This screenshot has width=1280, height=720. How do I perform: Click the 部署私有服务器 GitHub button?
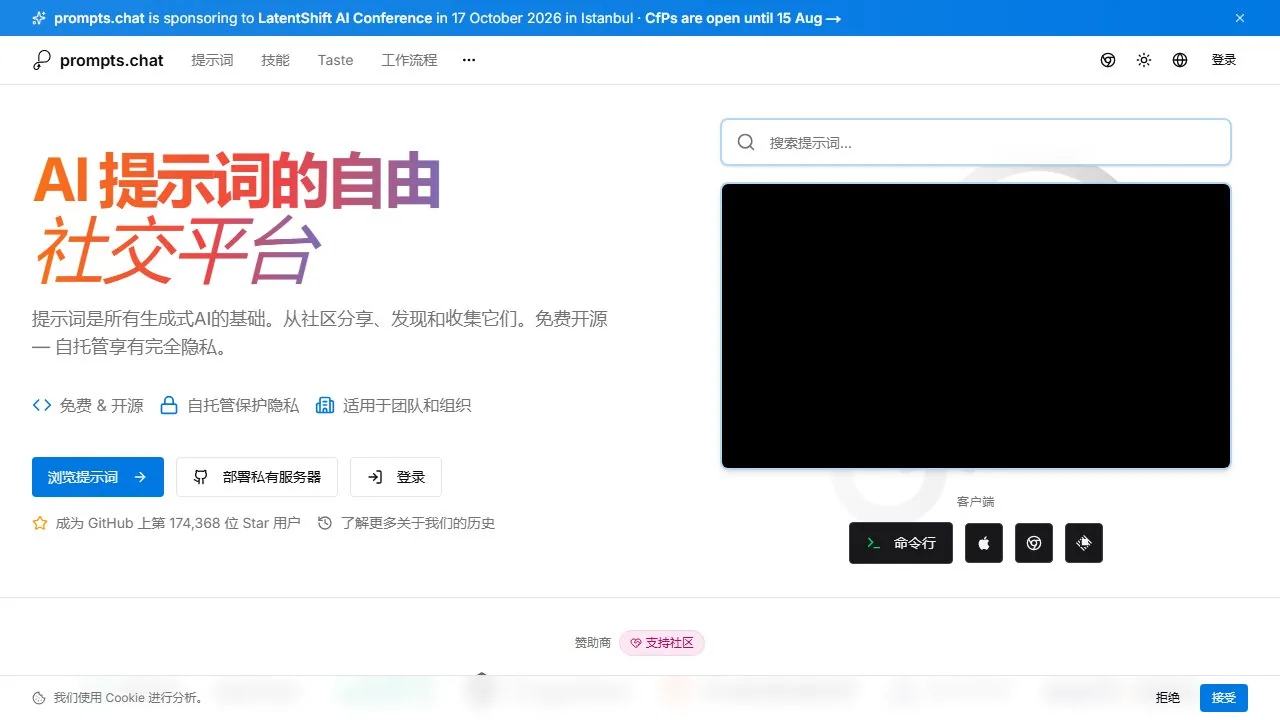click(x=257, y=477)
